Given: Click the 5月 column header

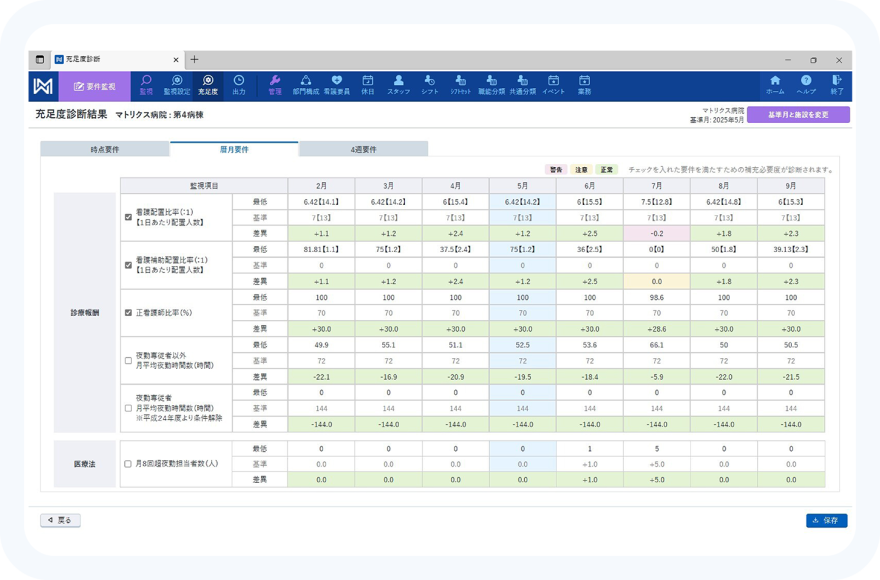Looking at the screenshot, I should pyautogui.click(x=522, y=186).
